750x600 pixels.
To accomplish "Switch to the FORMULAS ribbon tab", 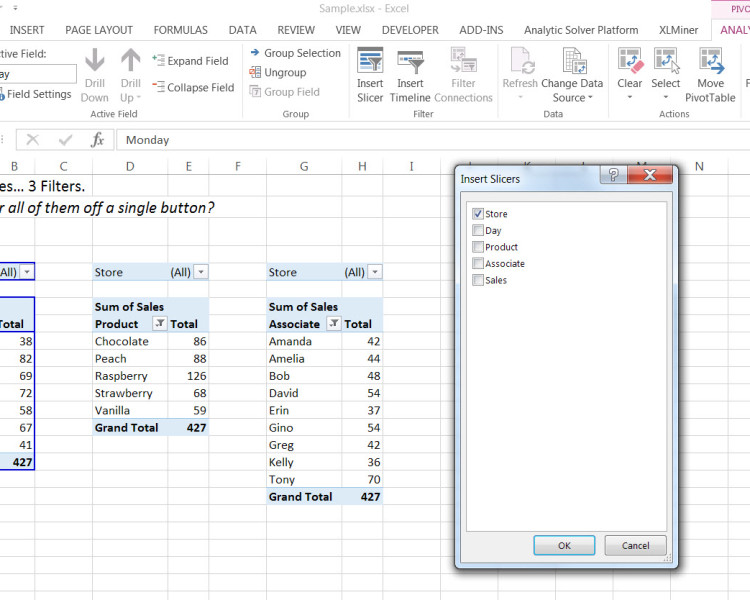I will click(180, 30).
